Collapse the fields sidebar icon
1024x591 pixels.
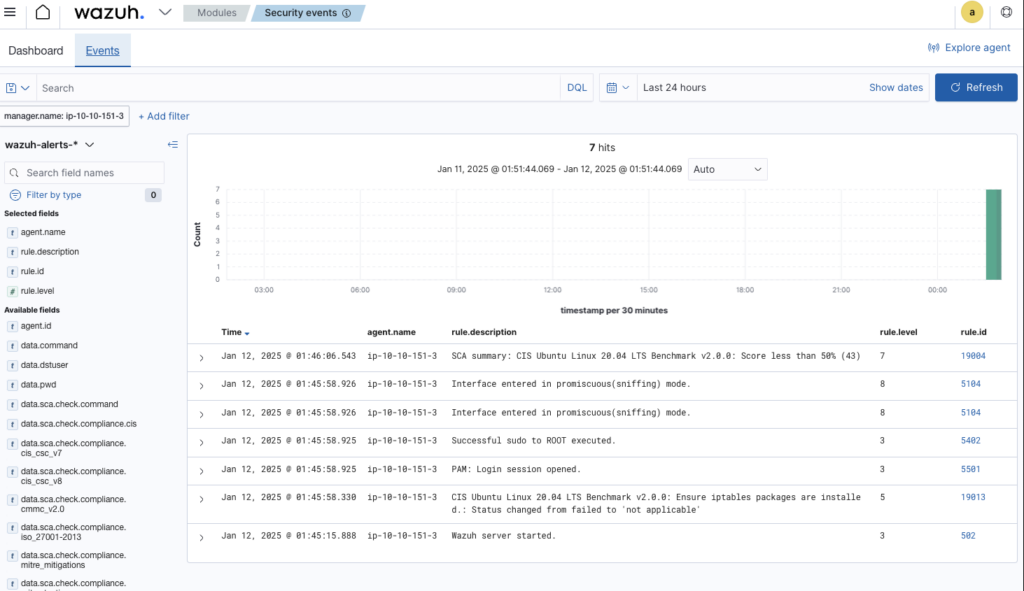click(x=172, y=145)
